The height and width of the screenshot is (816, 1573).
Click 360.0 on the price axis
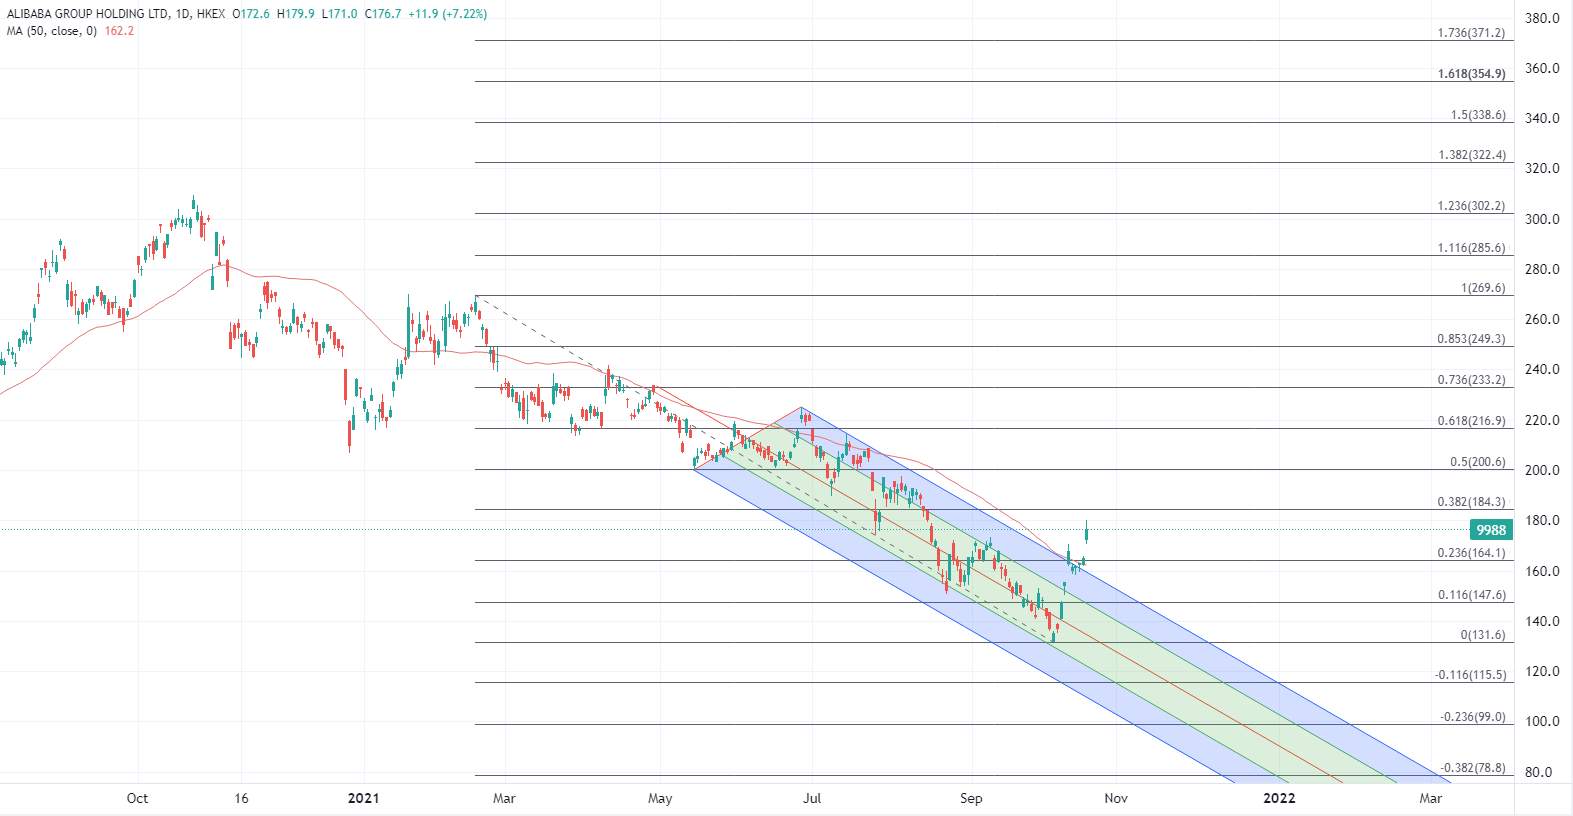1541,68
